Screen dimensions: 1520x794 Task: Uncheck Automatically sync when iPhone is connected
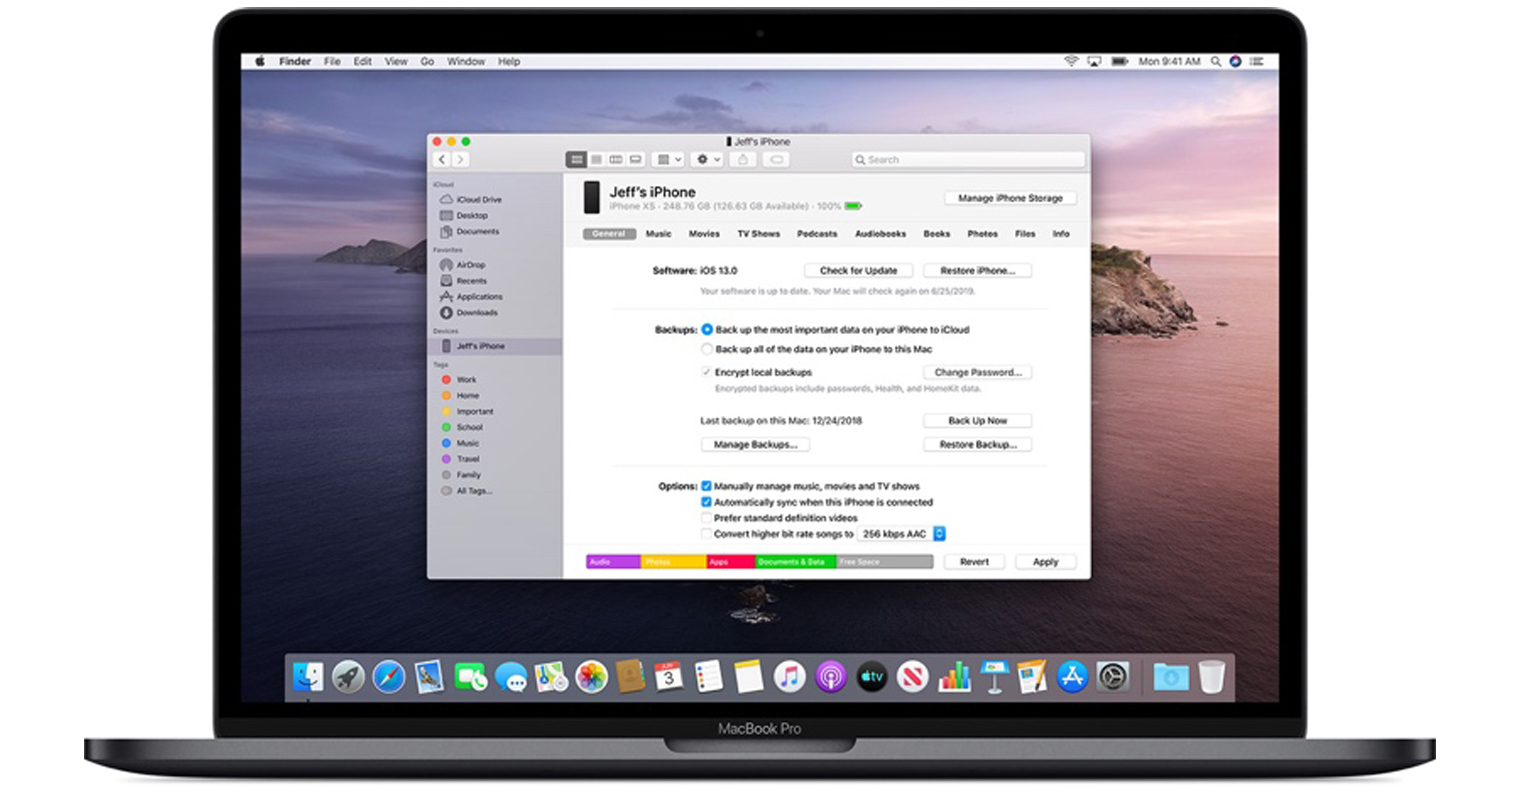tap(706, 503)
